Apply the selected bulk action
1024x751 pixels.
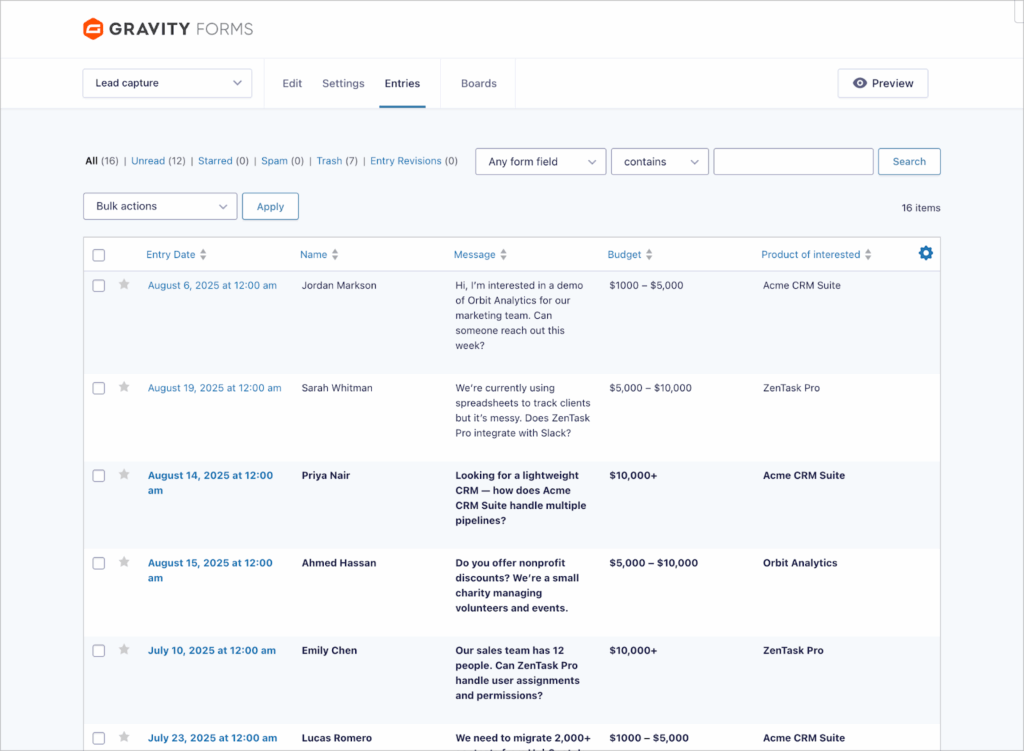[270, 206]
